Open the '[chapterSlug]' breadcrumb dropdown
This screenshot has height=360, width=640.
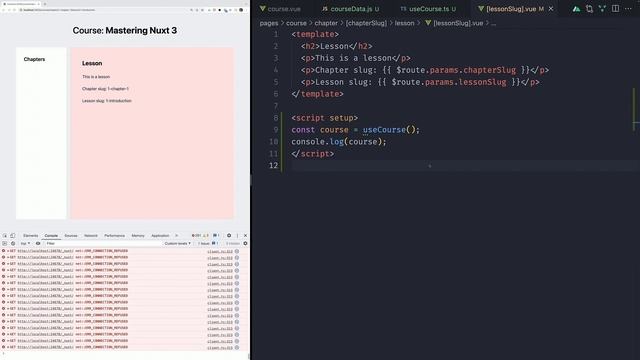point(366,23)
